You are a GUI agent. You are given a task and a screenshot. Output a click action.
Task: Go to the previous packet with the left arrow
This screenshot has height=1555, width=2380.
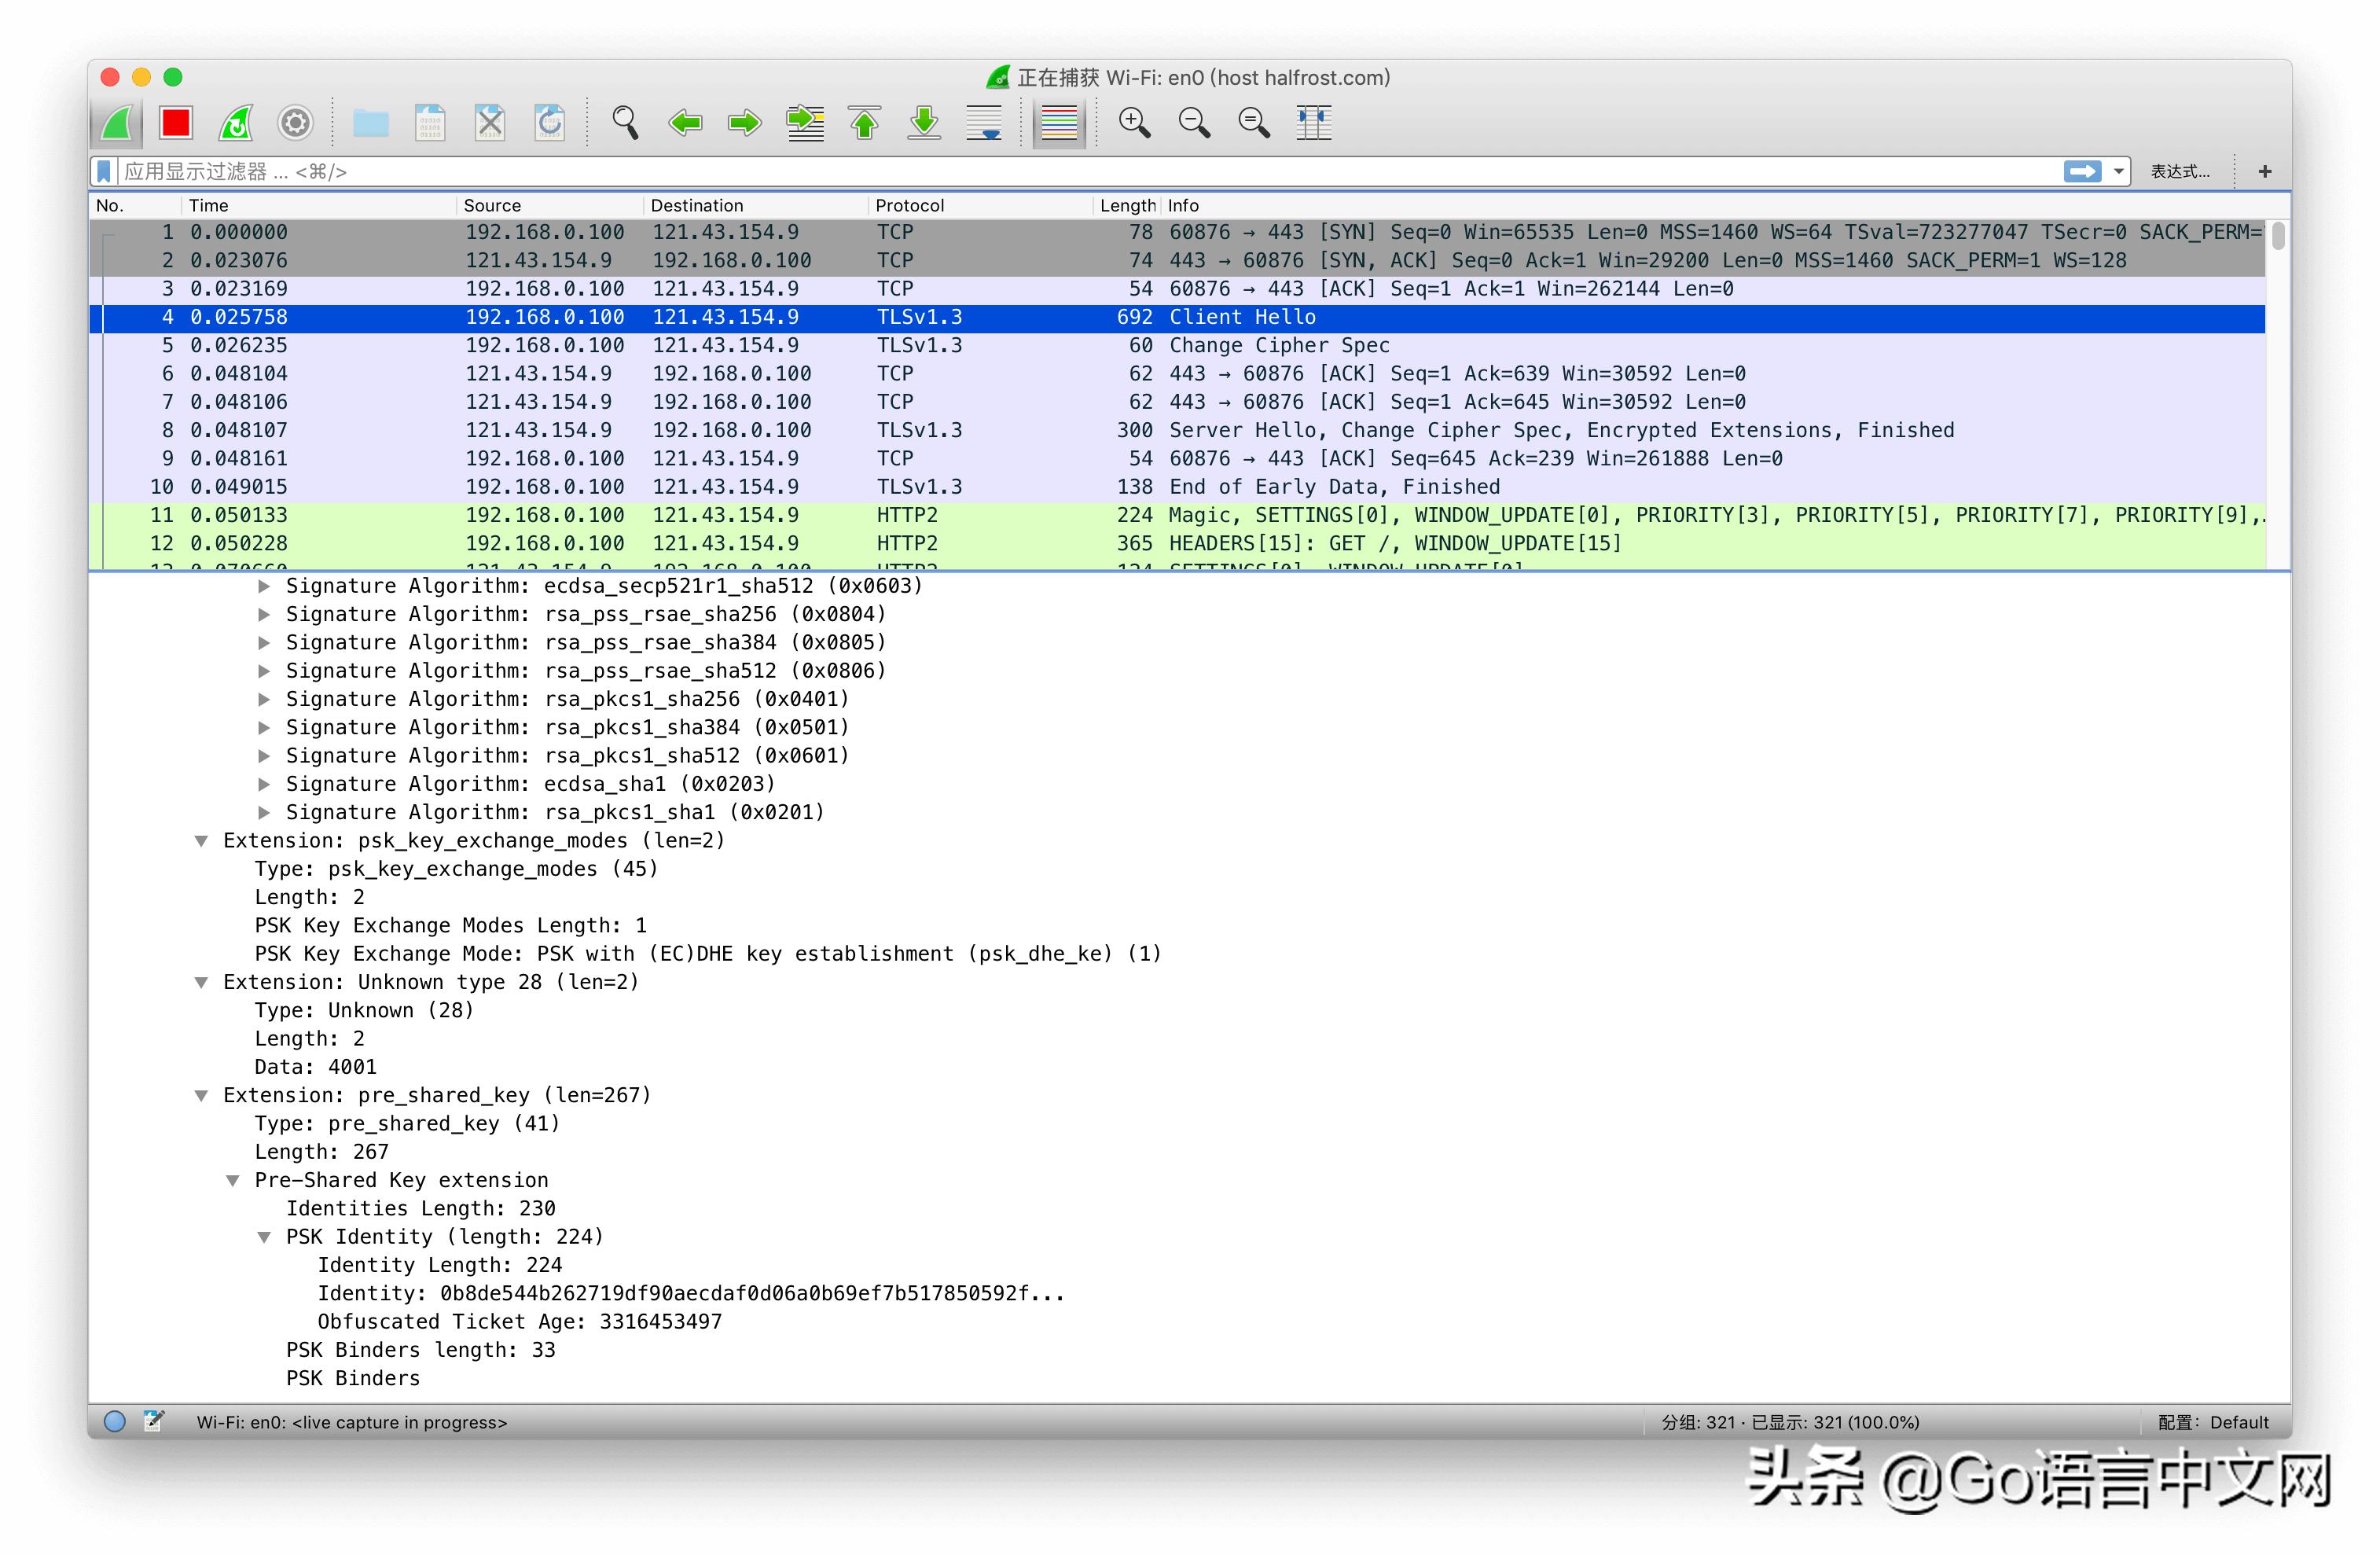pos(685,123)
